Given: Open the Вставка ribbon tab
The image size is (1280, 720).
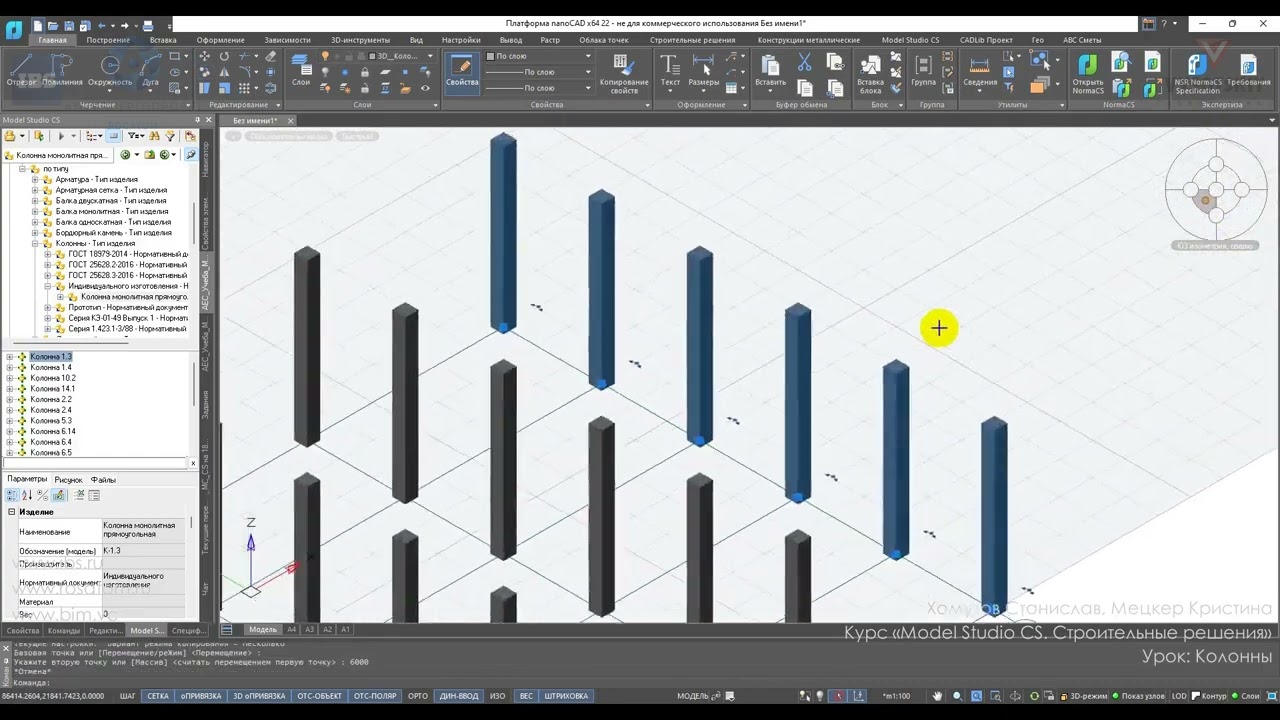Looking at the screenshot, I should [x=163, y=40].
